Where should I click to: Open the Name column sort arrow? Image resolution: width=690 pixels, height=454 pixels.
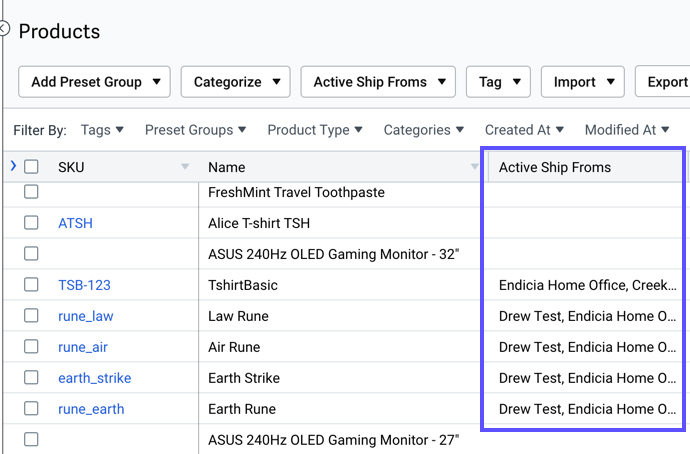click(474, 166)
